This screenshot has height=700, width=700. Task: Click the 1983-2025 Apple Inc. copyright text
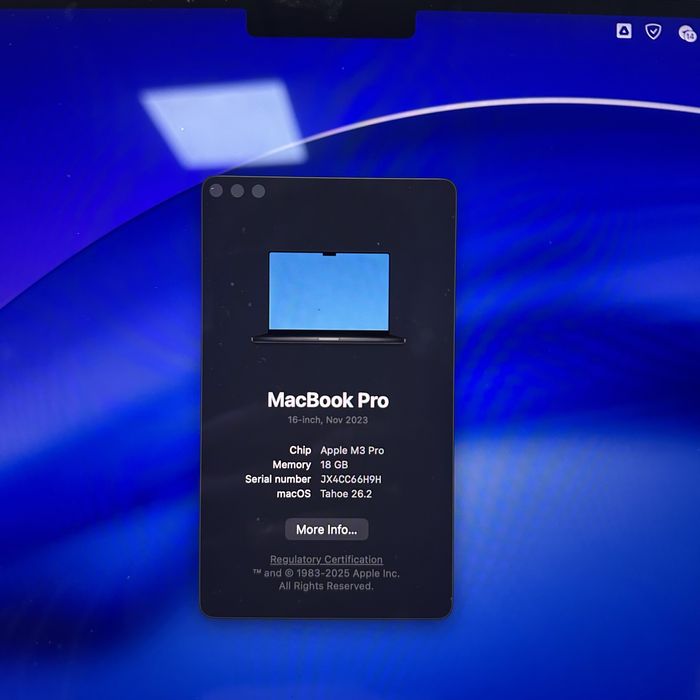coord(326,573)
